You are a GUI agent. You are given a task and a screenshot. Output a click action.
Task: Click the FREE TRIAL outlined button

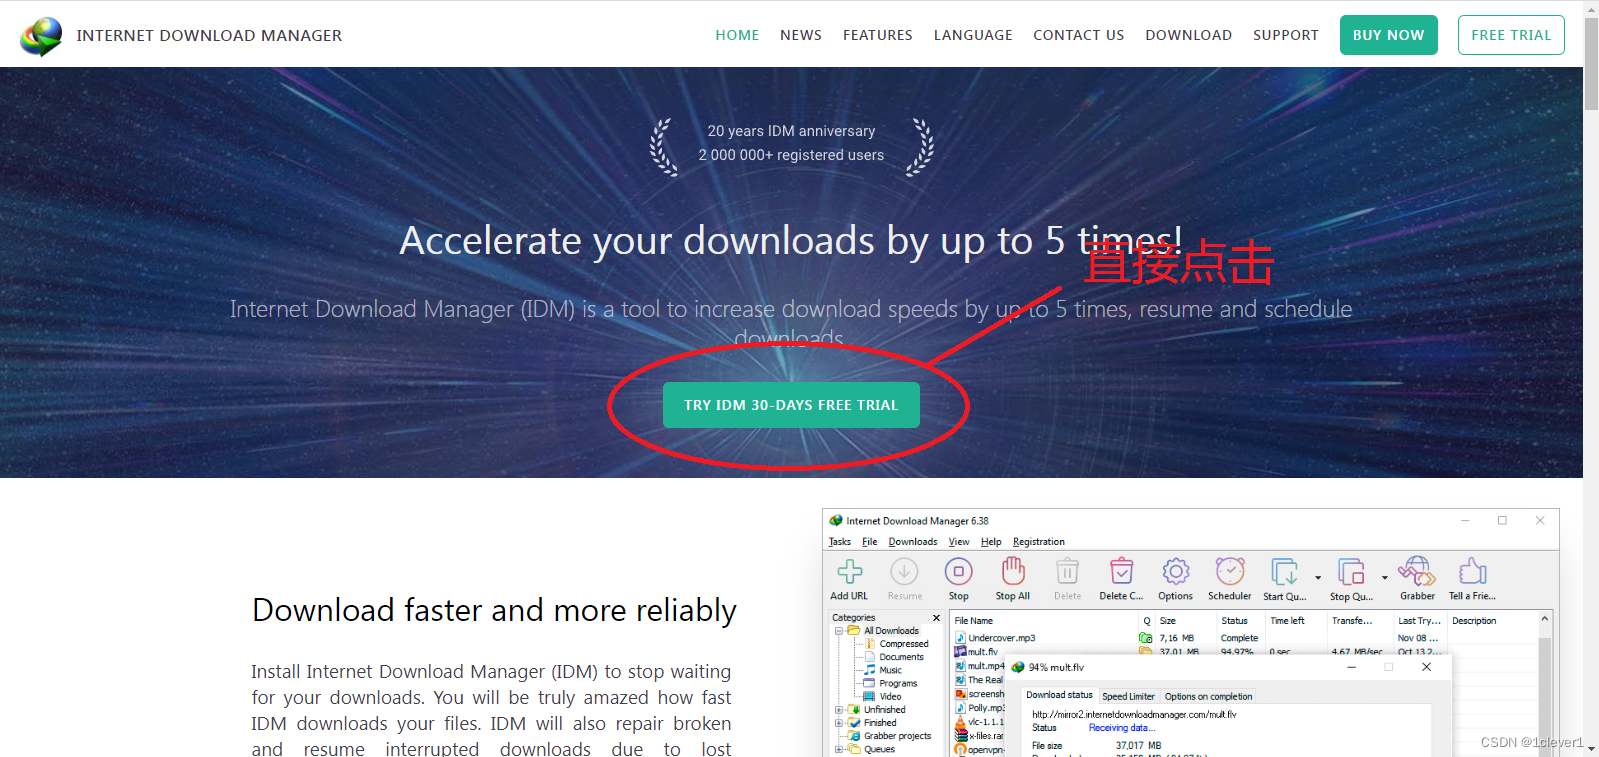coord(1511,35)
